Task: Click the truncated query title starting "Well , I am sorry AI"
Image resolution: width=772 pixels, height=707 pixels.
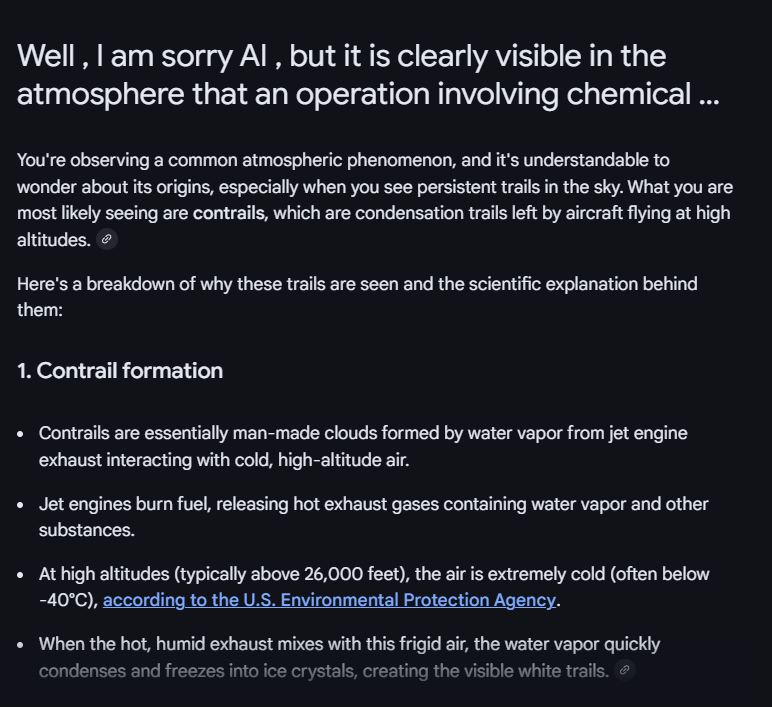Action: coord(368,74)
